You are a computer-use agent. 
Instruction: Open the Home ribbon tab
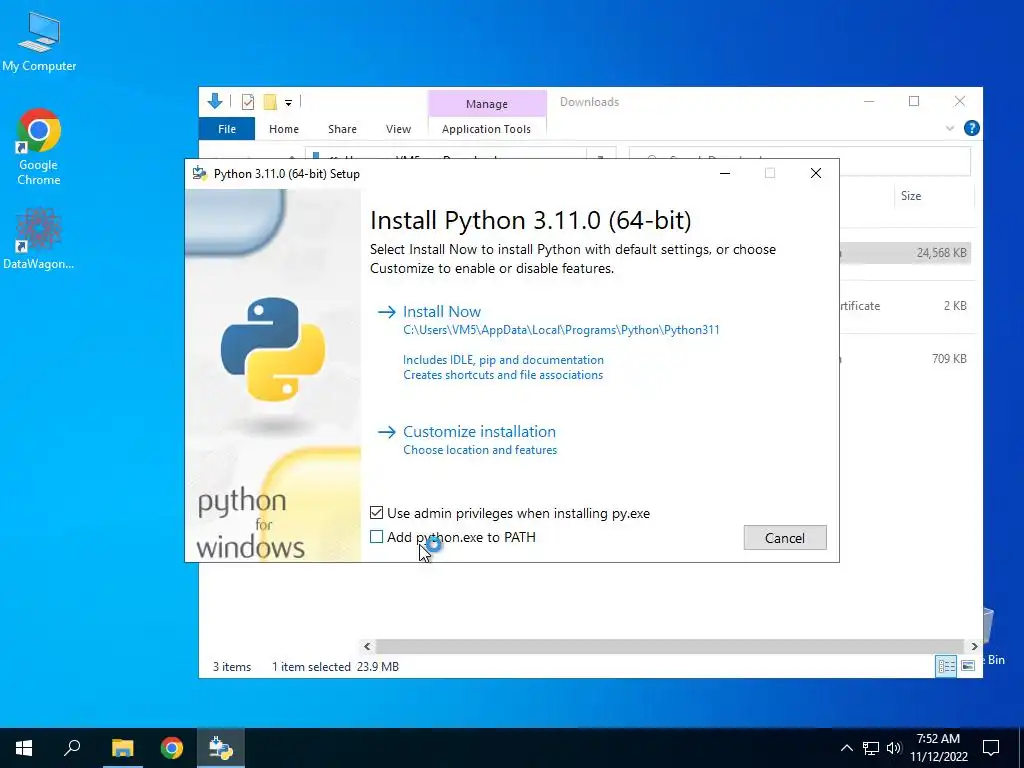[x=283, y=129]
